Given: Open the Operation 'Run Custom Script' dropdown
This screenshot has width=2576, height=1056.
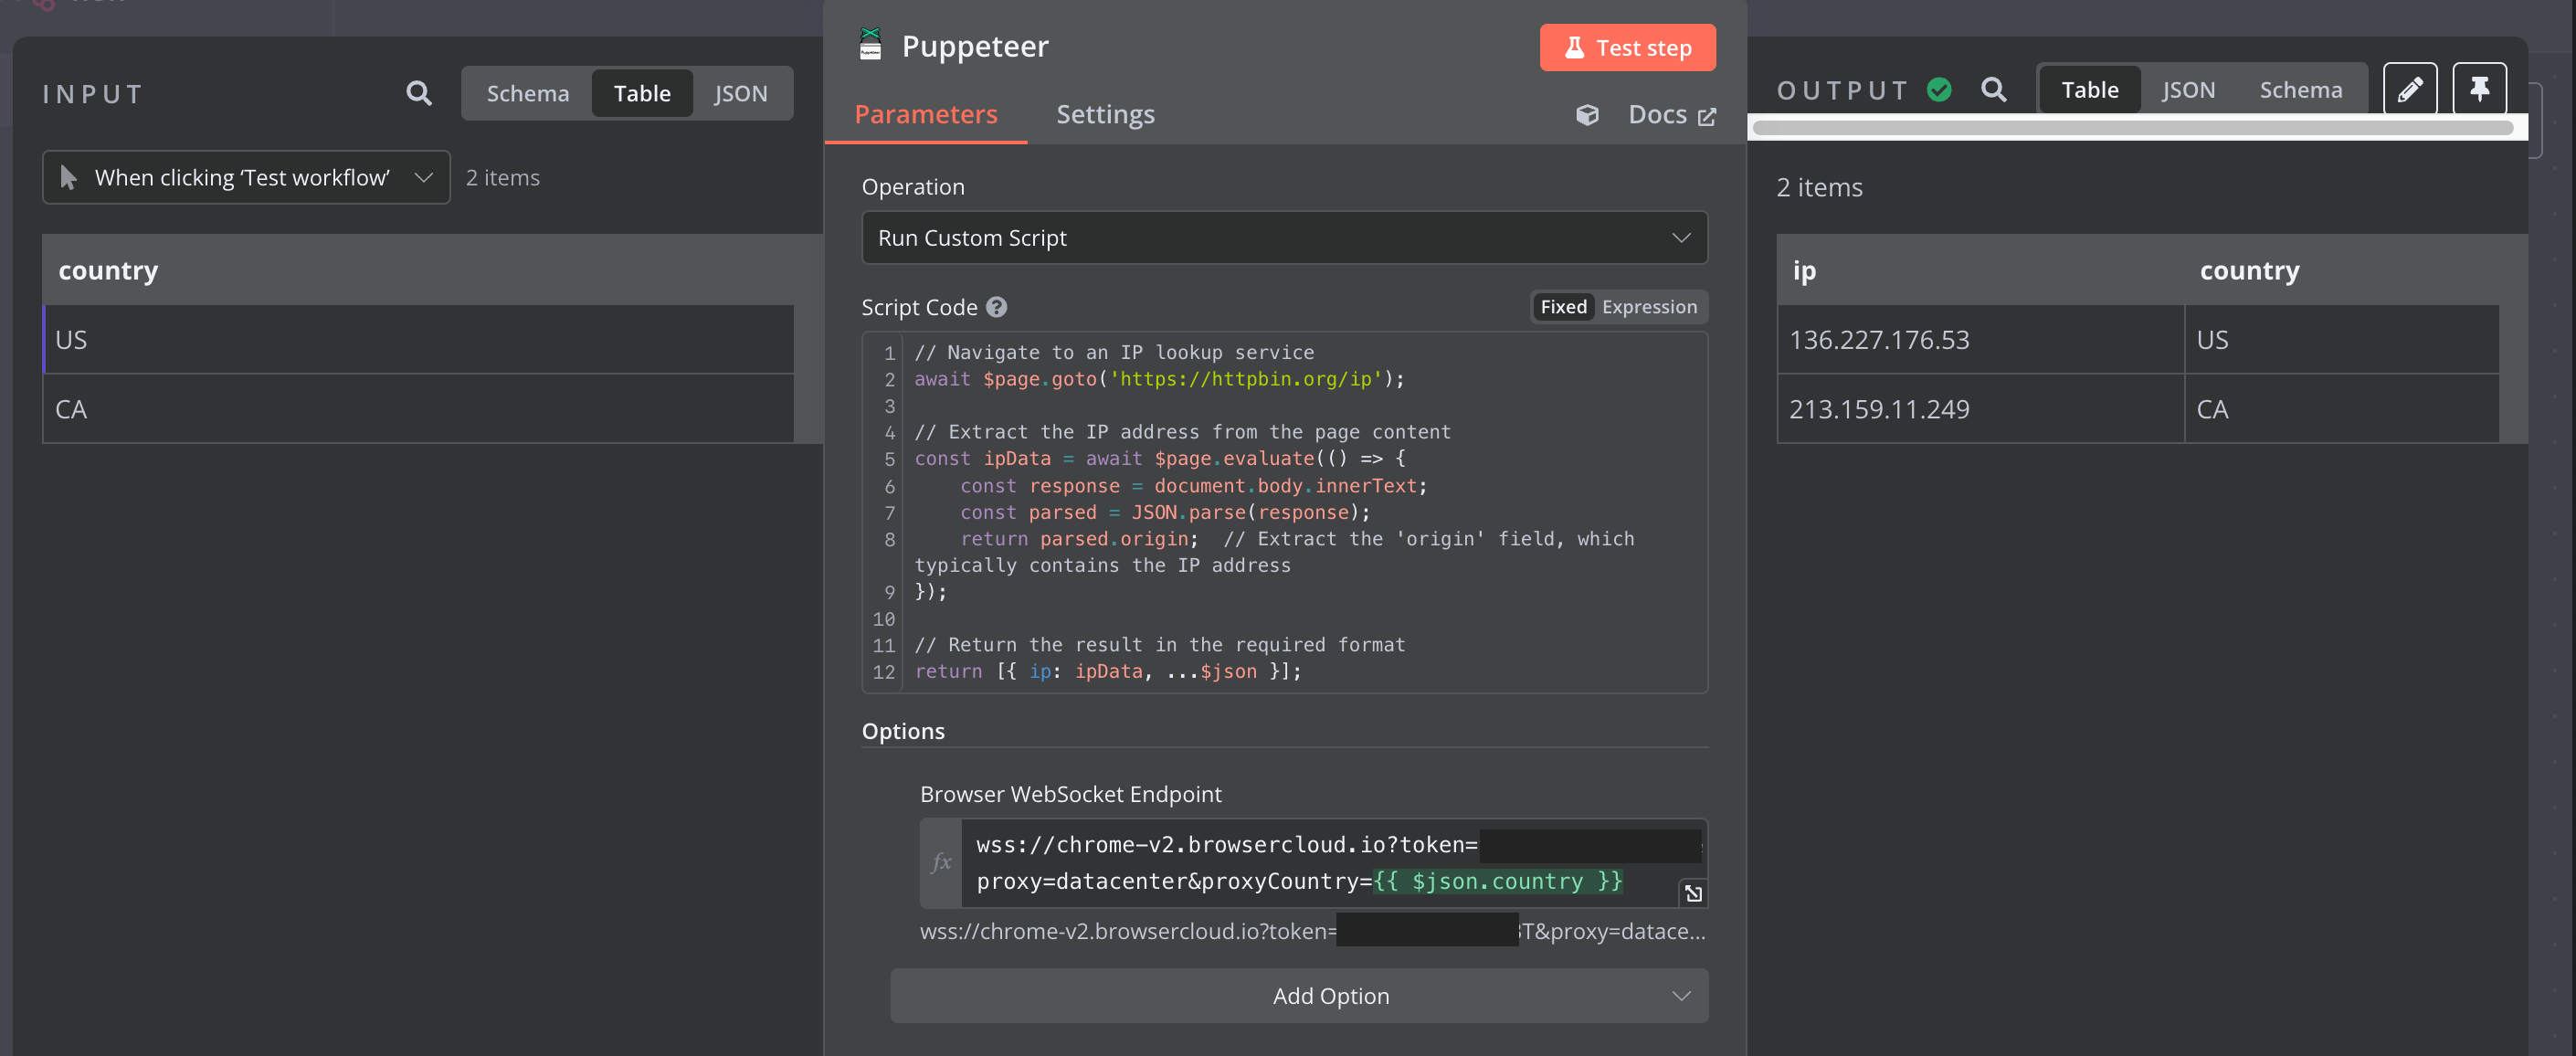Looking at the screenshot, I should point(1283,238).
